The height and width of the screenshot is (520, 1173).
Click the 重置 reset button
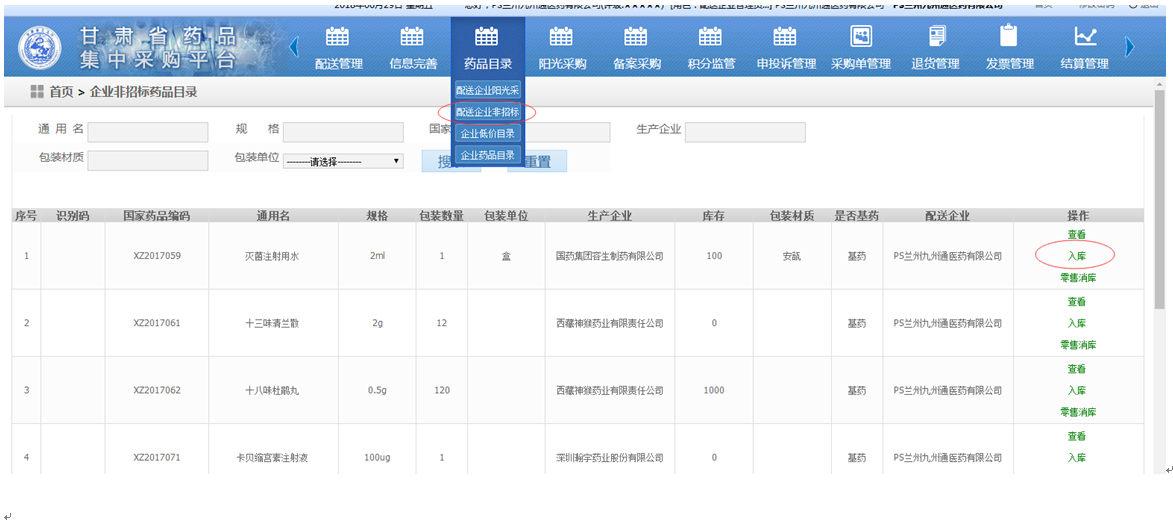click(537, 162)
